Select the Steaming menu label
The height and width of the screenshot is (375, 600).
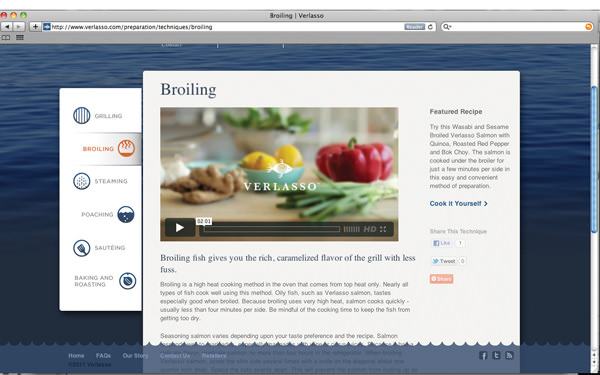click(x=111, y=181)
